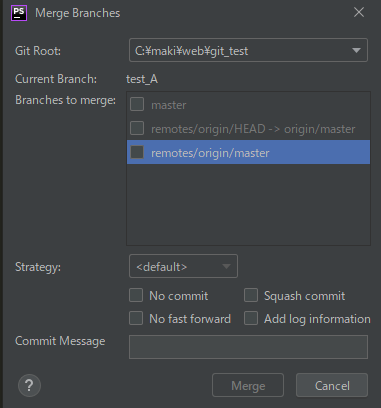
Task: Enable the No commit option
Action: [136, 295]
